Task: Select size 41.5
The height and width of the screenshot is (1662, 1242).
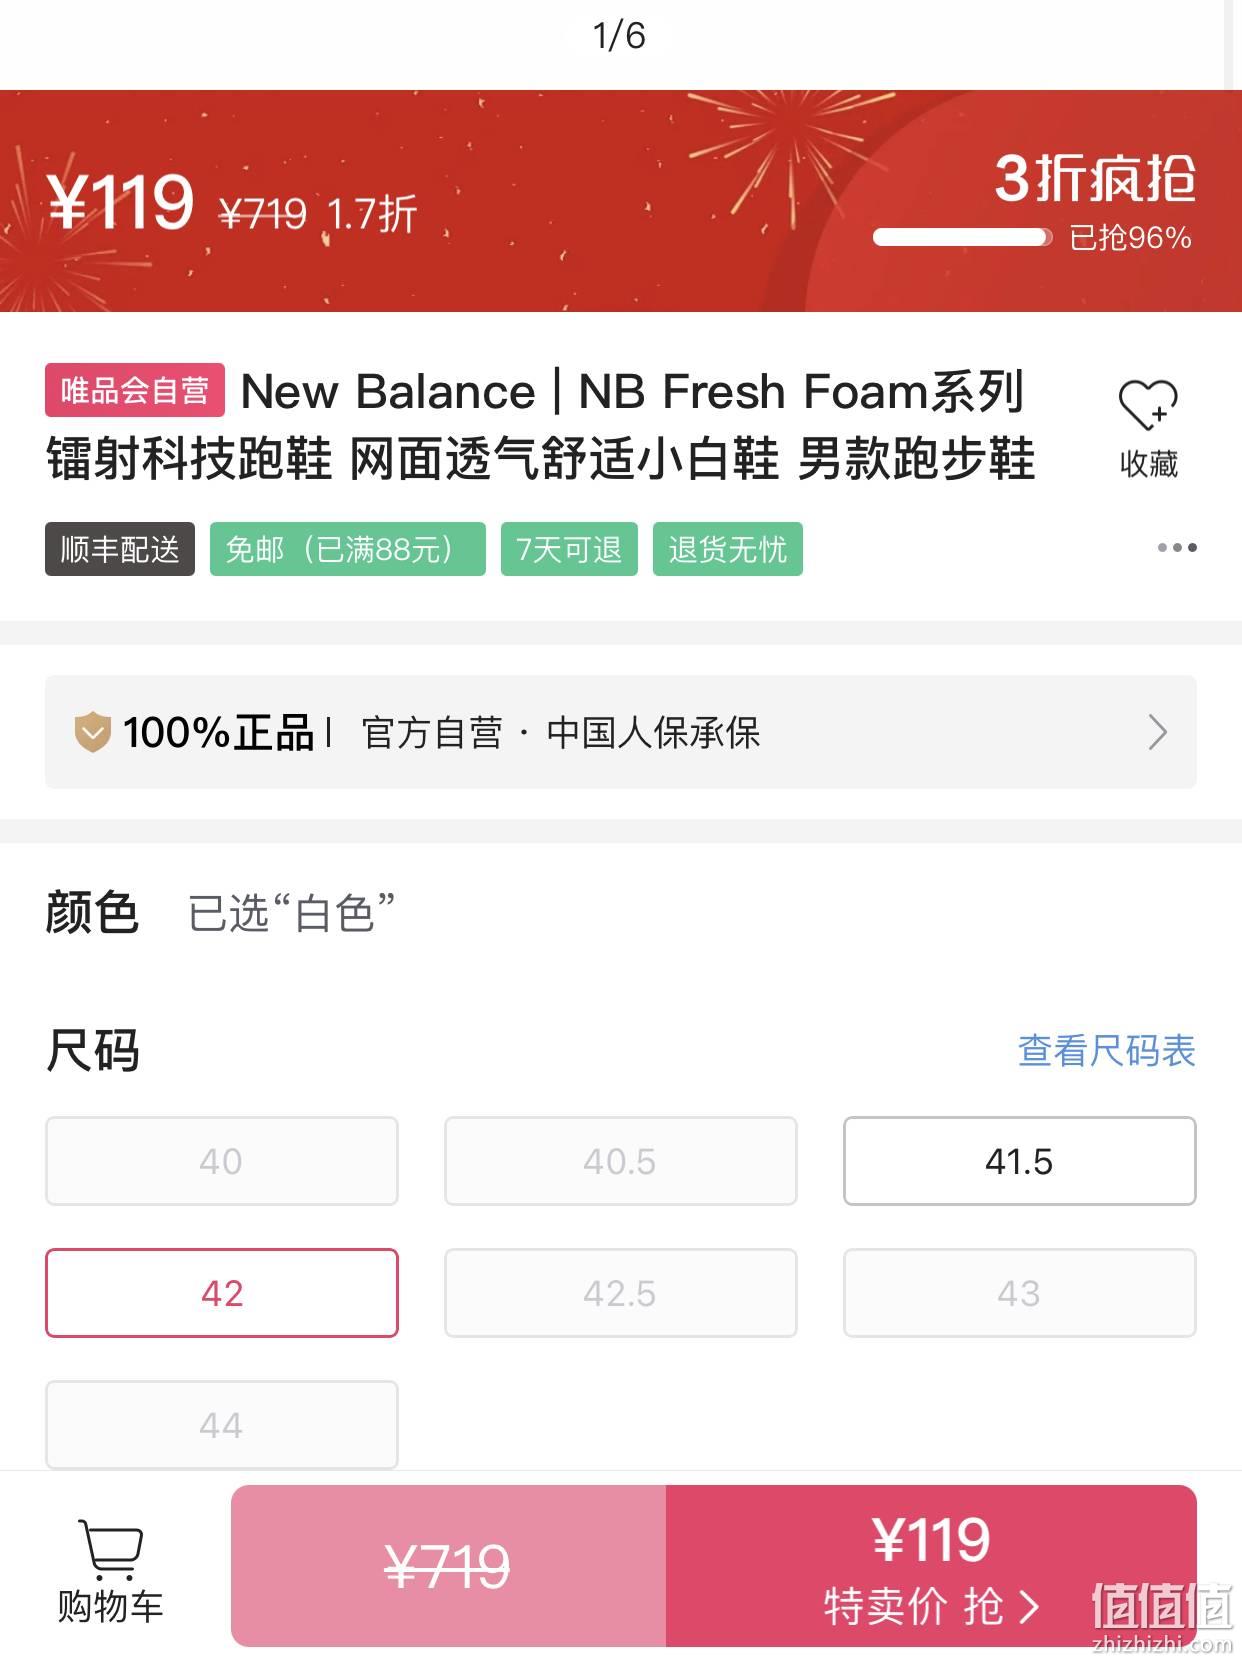Action: pyautogui.click(x=1020, y=1161)
